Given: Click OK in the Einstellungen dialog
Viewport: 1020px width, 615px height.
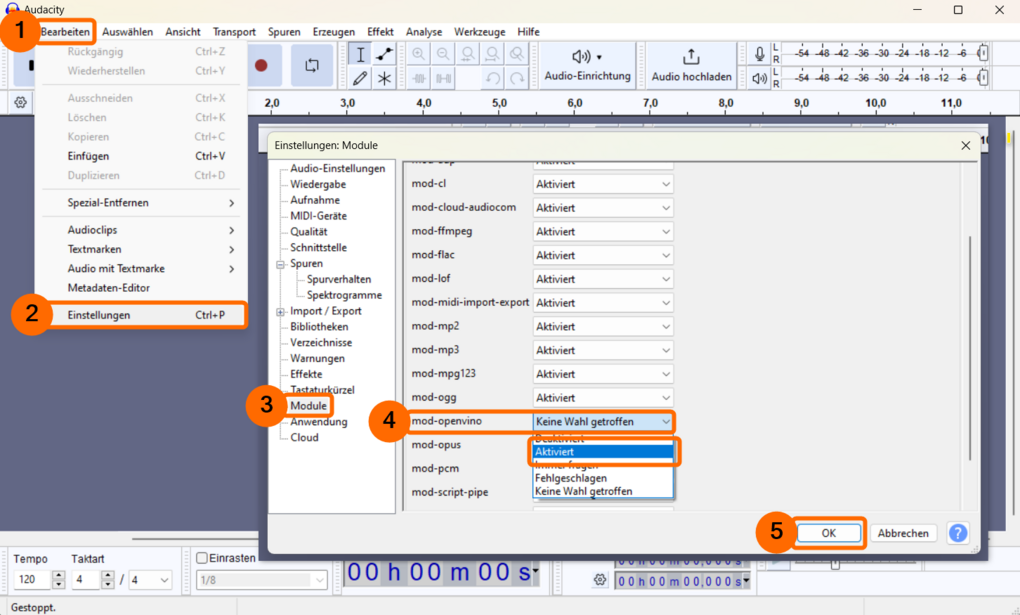Looking at the screenshot, I should tap(829, 533).
